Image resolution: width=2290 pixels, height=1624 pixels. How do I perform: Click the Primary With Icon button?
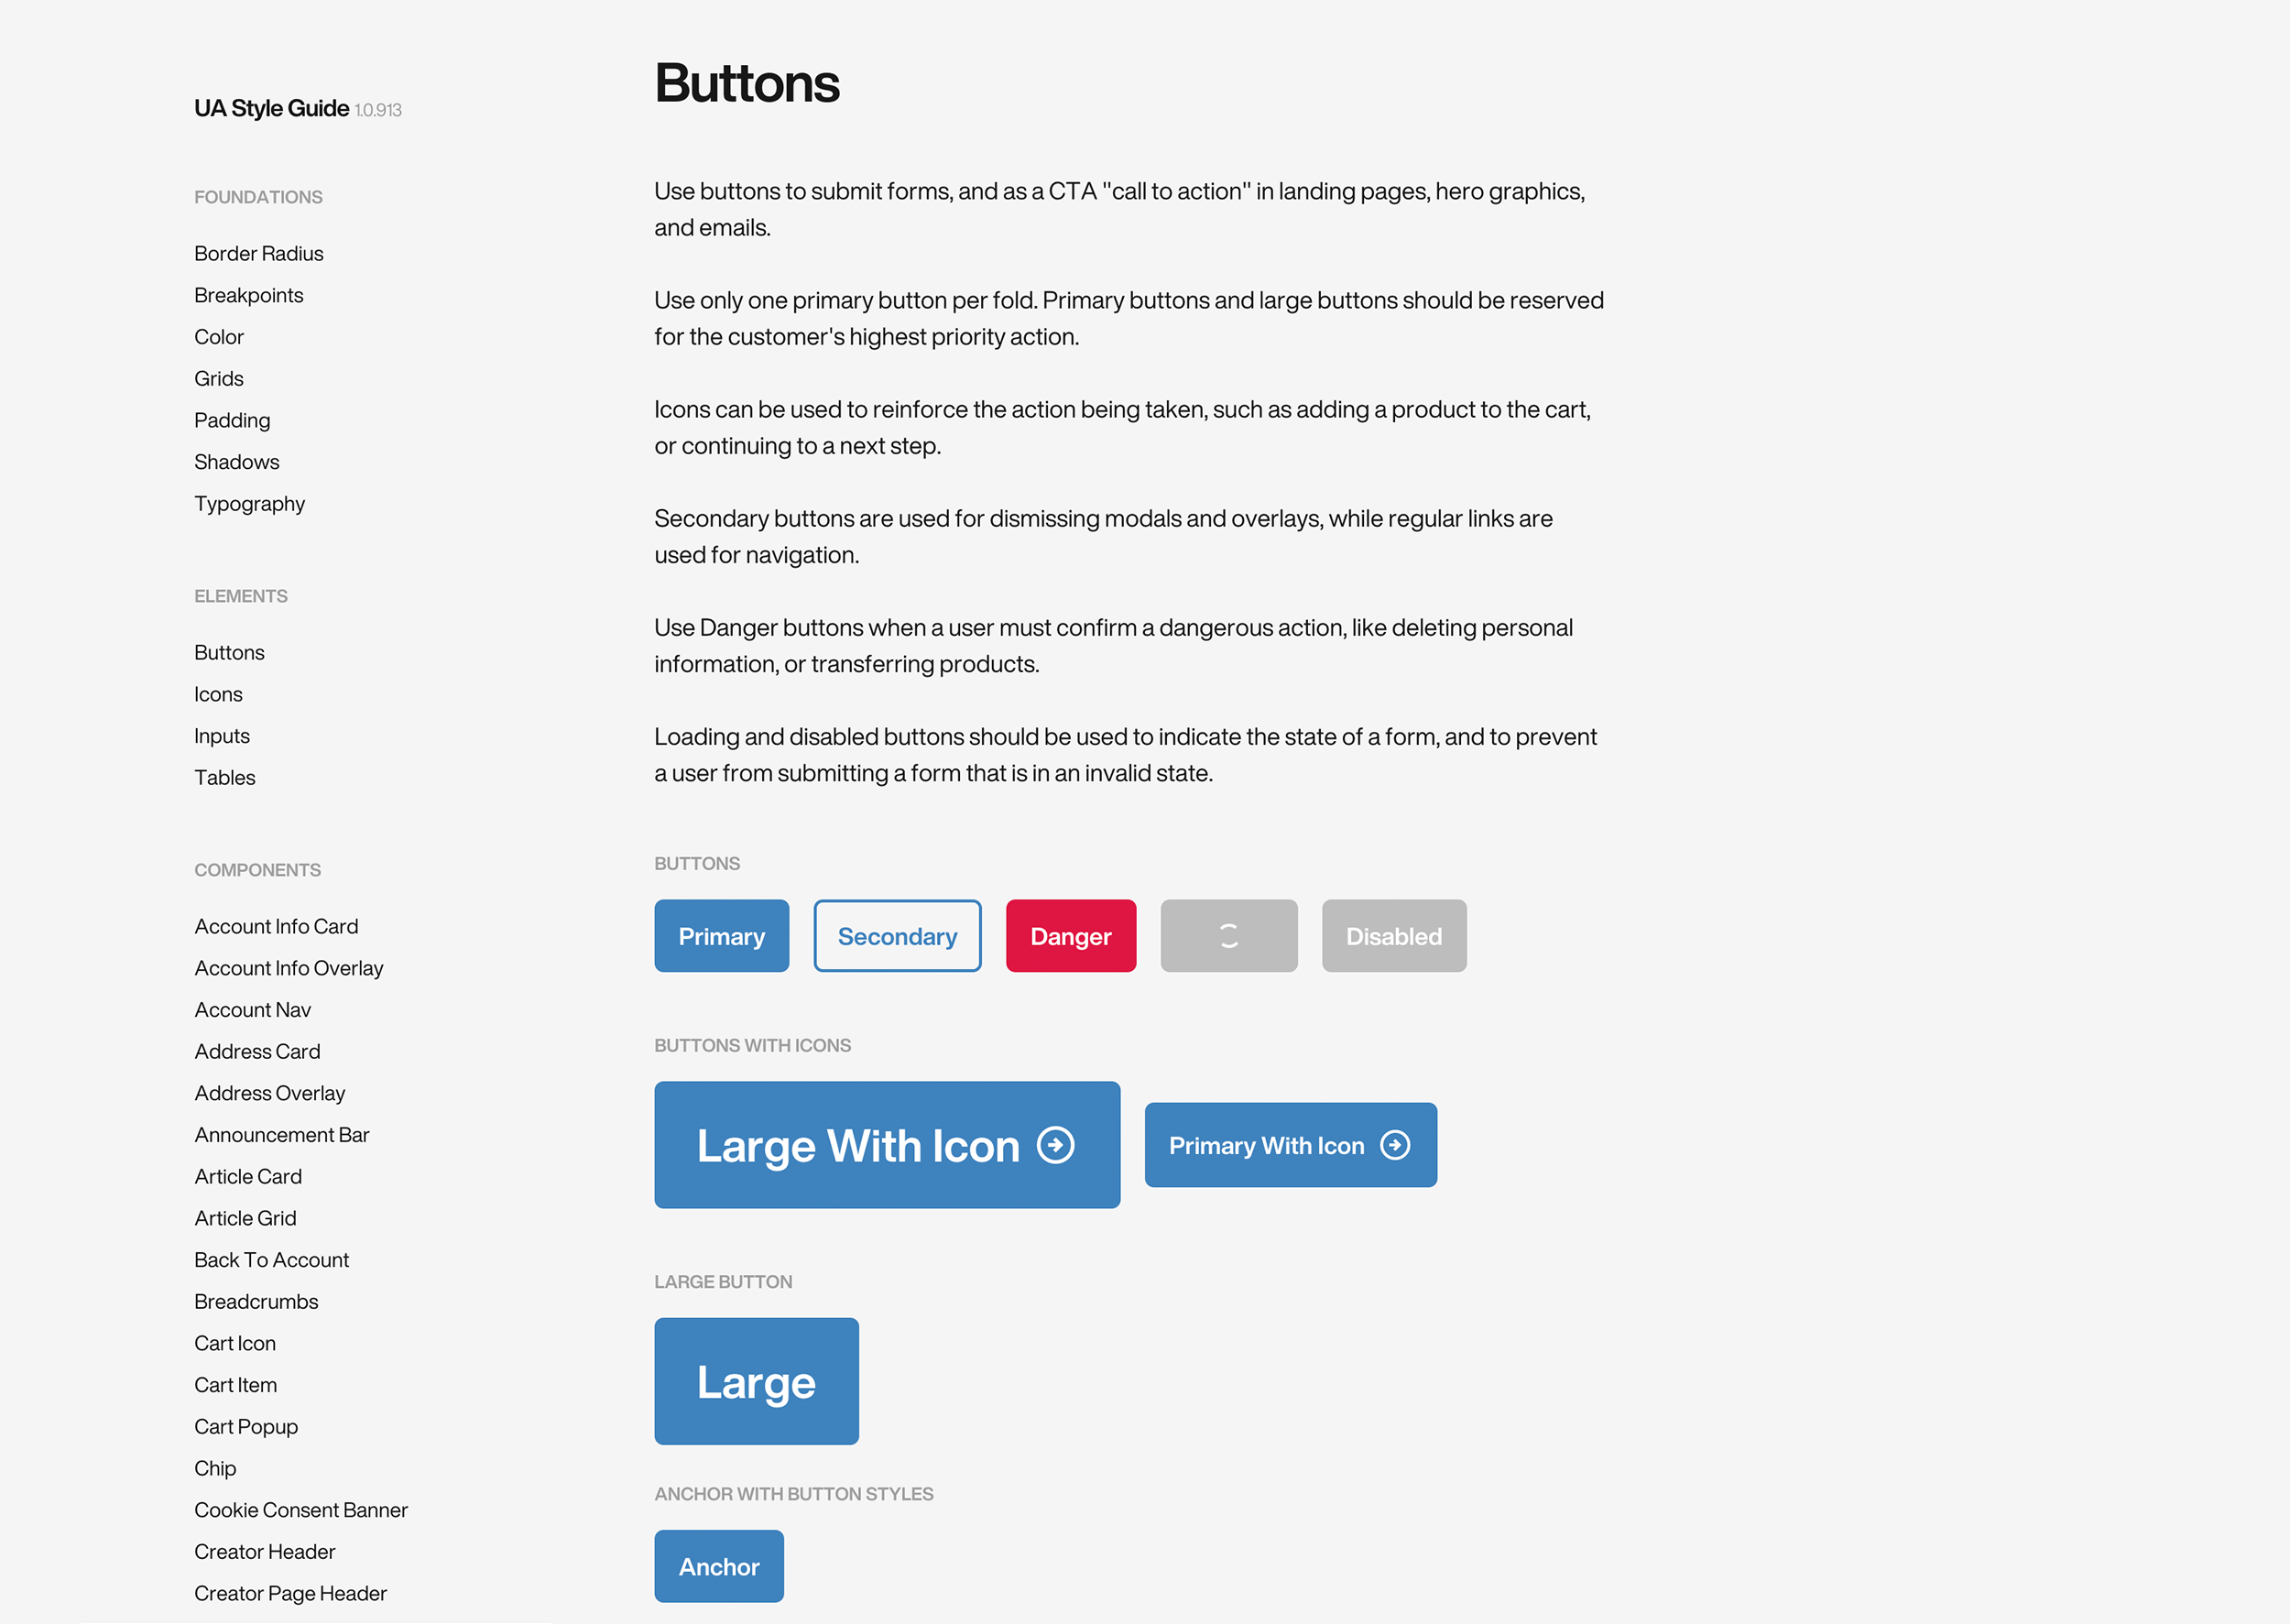tap(1290, 1144)
